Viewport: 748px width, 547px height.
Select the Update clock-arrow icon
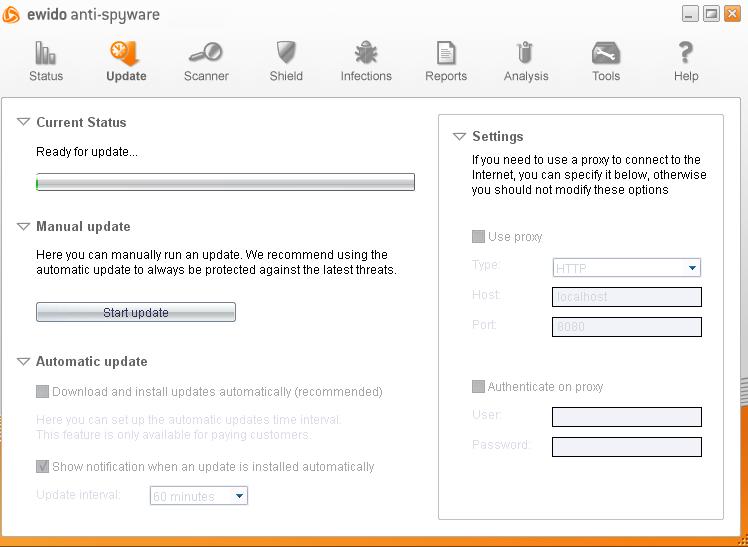[x=125, y=53]
